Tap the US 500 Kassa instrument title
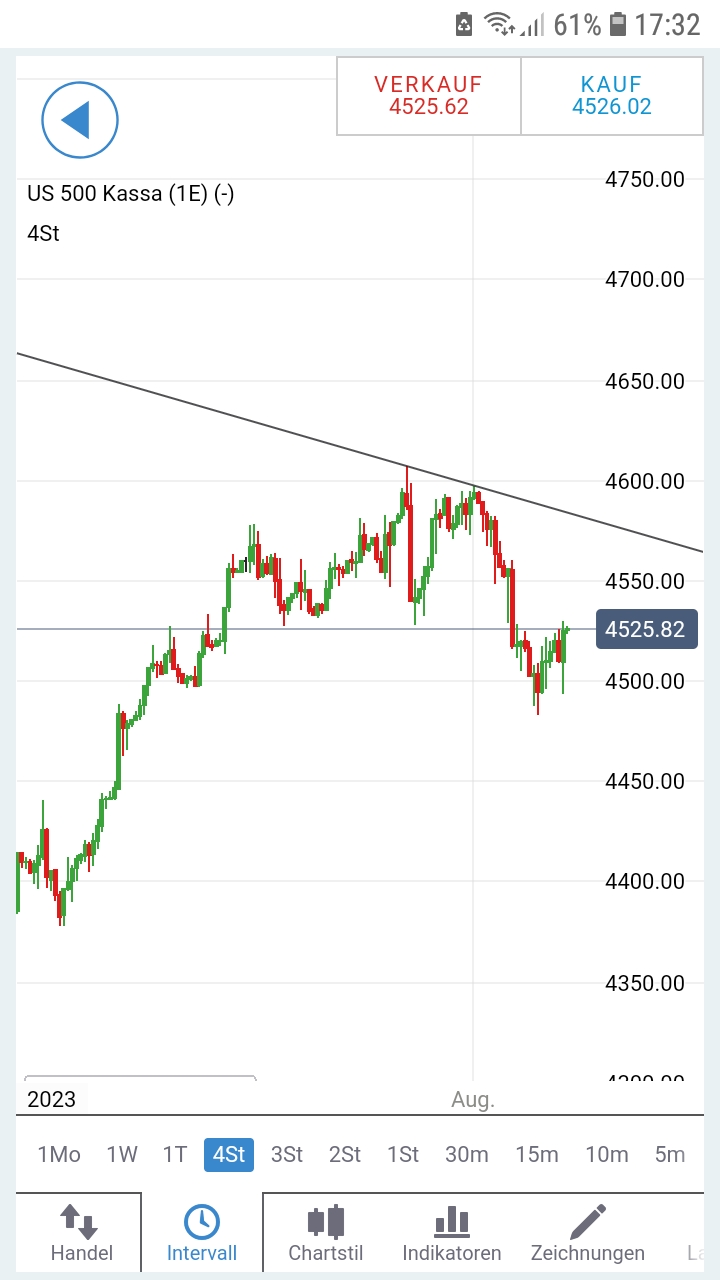 (131, 194)
